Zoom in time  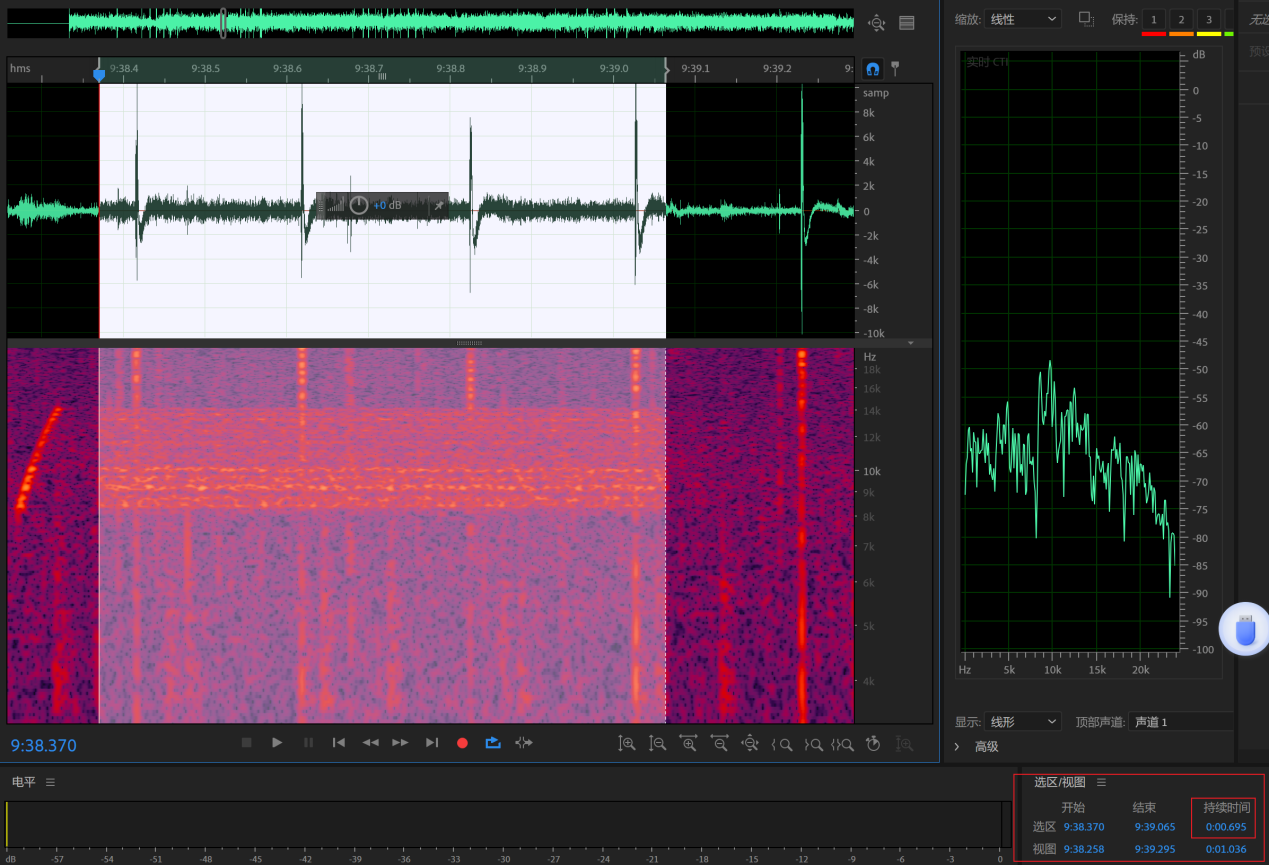(688, 744)
